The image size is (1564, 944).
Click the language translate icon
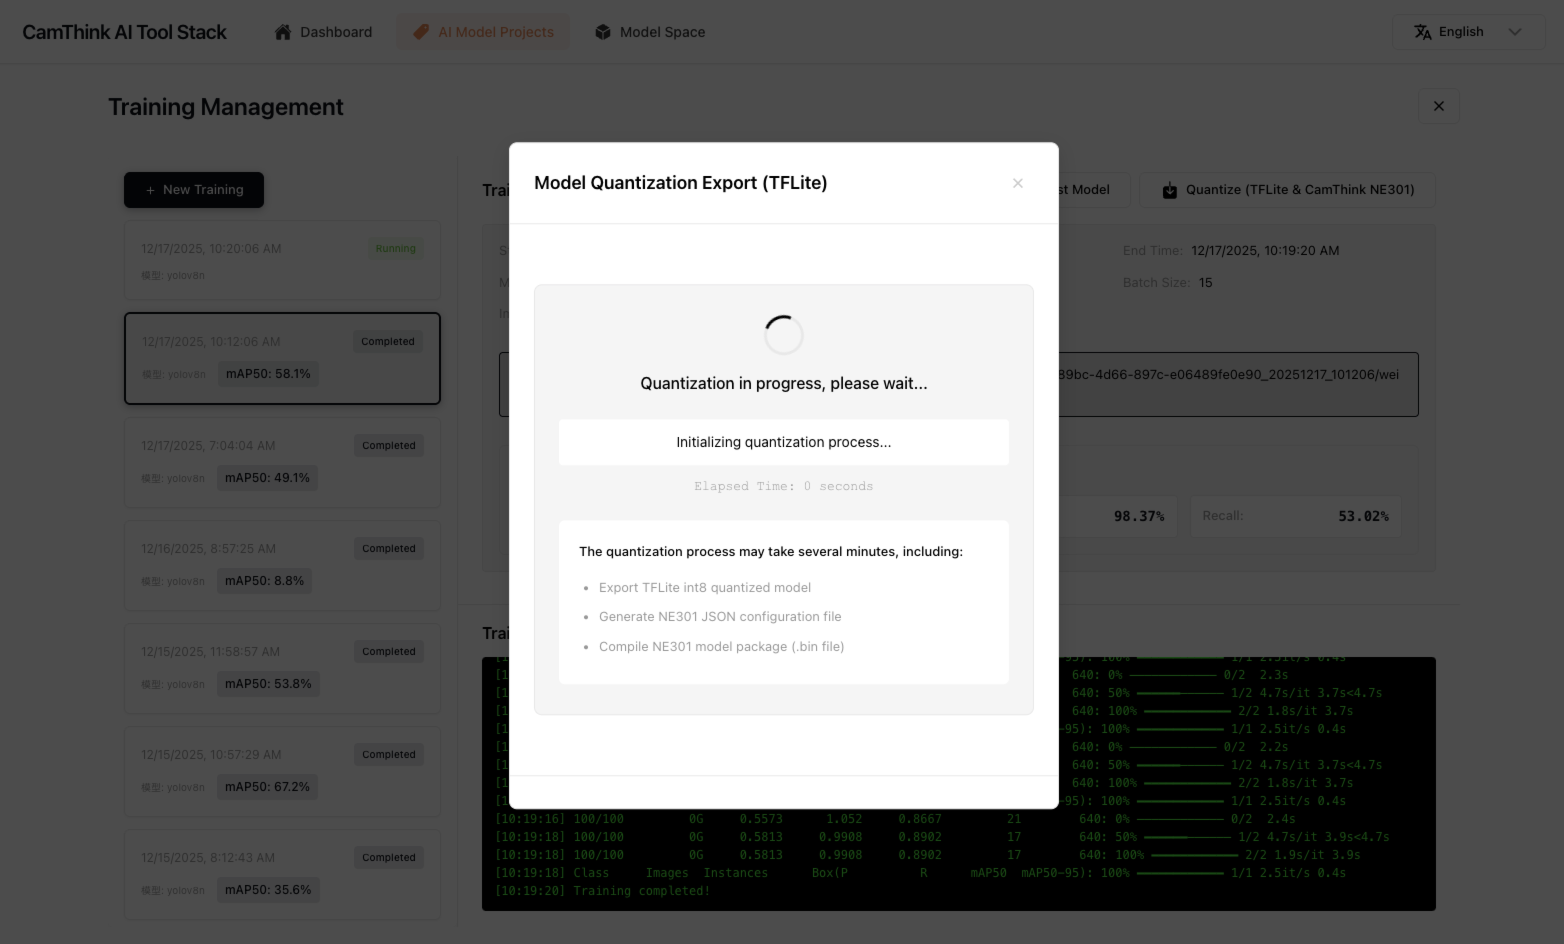click(1422, 32)
